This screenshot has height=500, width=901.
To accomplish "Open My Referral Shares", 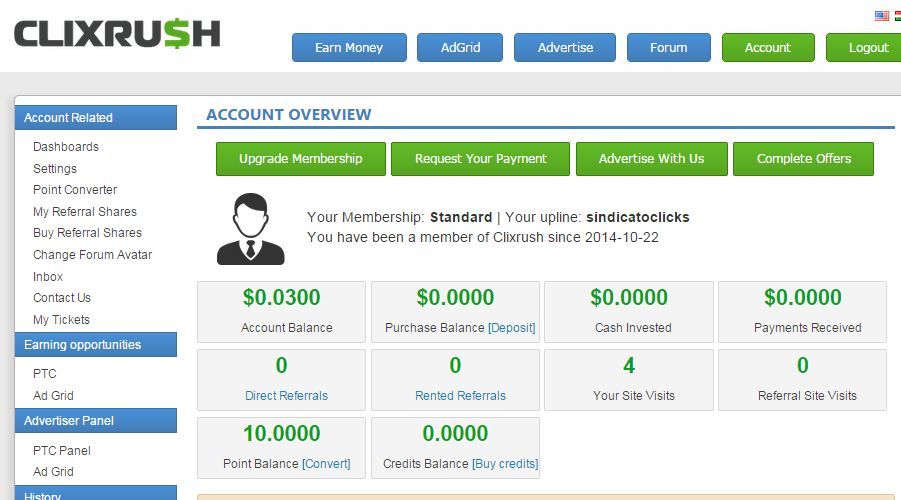I will (x=84, y=211).
